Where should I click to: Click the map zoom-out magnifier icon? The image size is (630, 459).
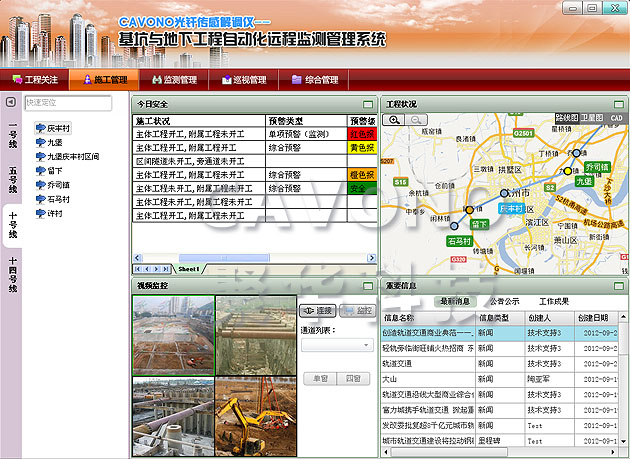click(x=417, y=120)
